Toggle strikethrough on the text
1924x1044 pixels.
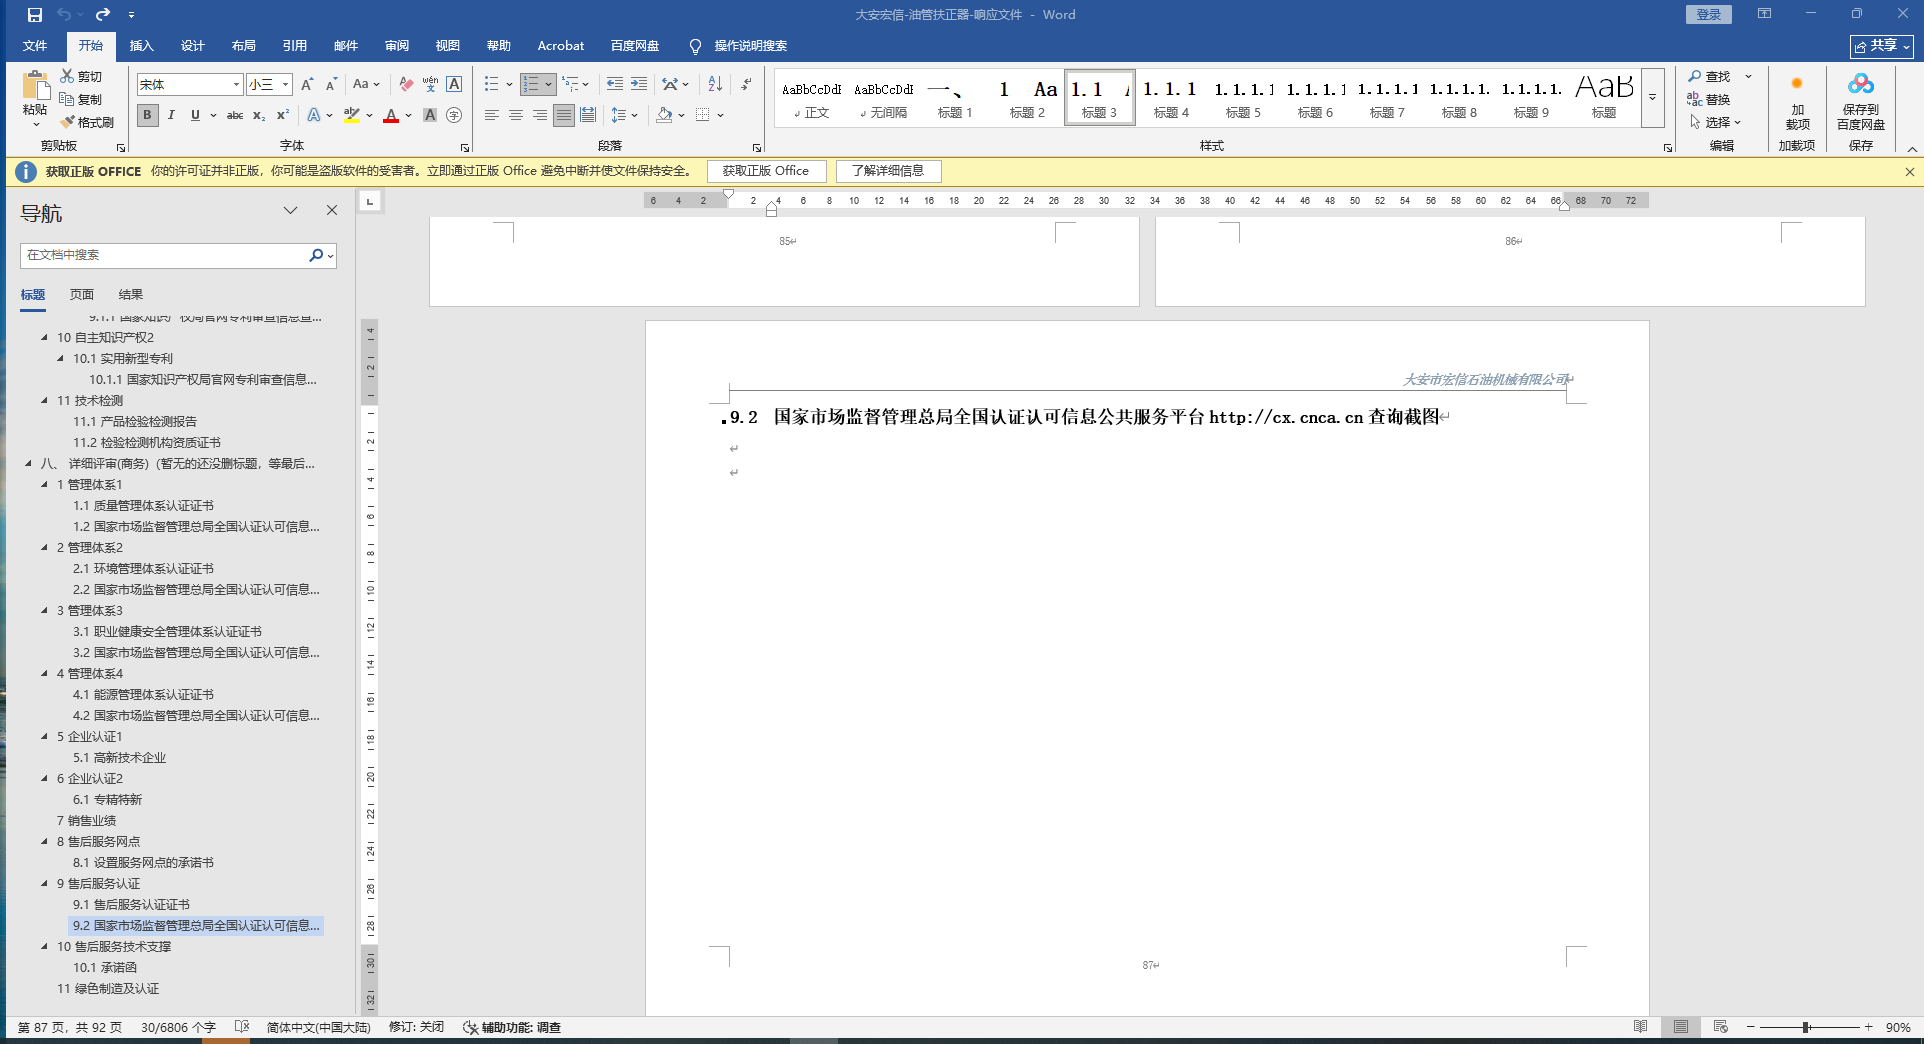[235, 115]
